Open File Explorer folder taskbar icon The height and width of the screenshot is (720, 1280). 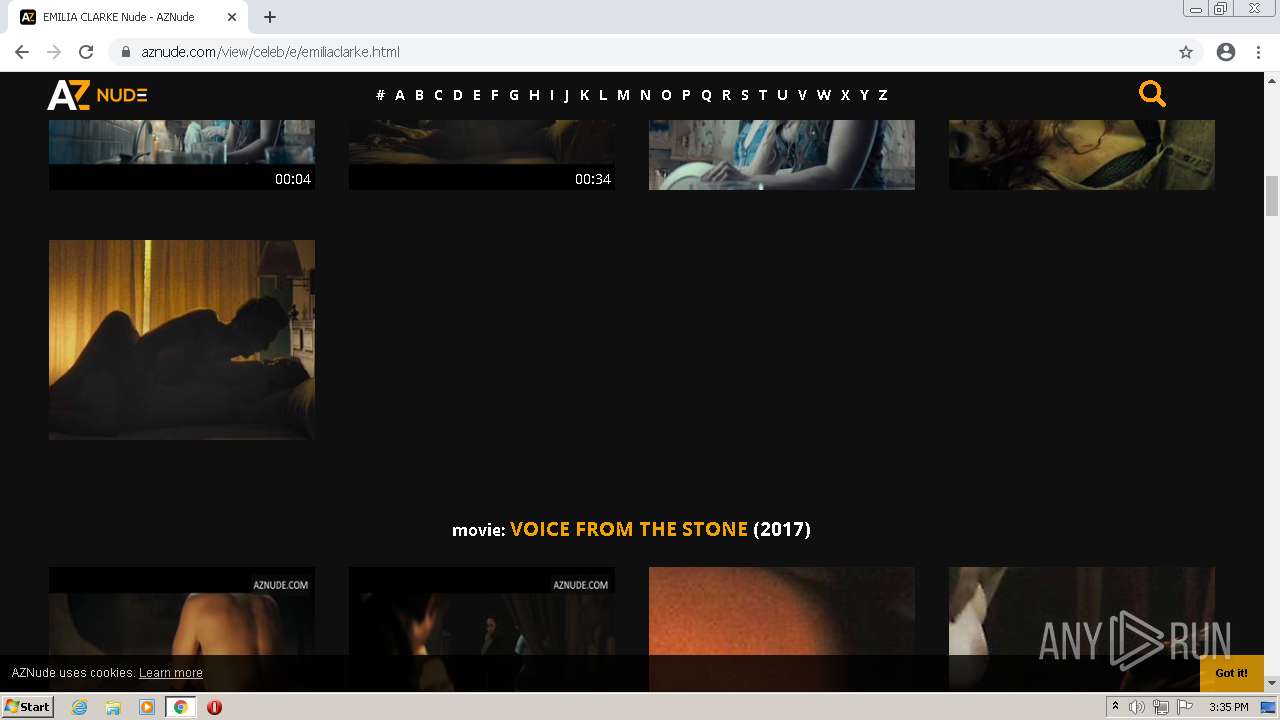(113, 707)
